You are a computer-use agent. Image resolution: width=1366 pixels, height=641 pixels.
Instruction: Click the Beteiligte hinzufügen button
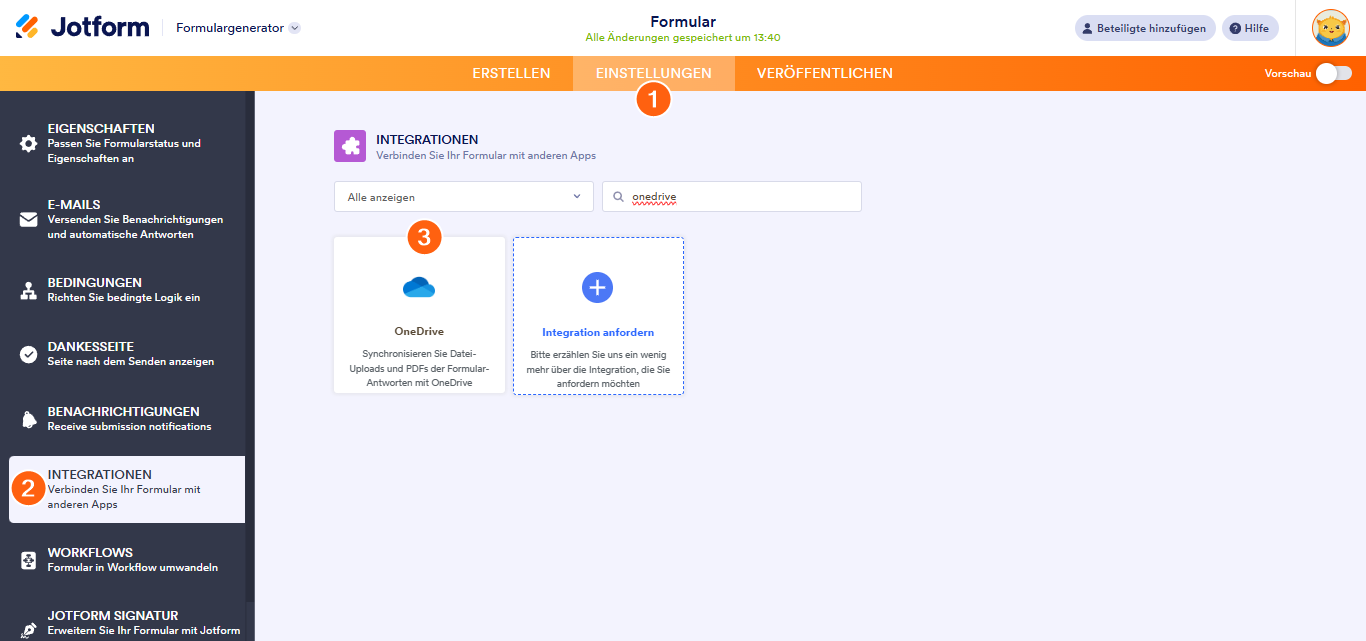tap(1144, 28)
